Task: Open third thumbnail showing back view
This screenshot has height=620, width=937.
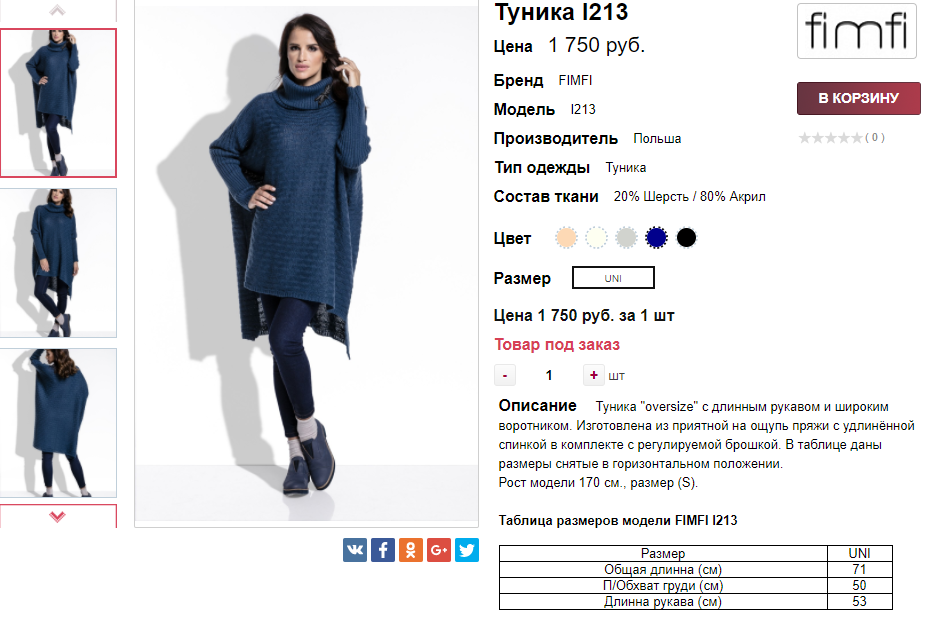Action: 58,423
